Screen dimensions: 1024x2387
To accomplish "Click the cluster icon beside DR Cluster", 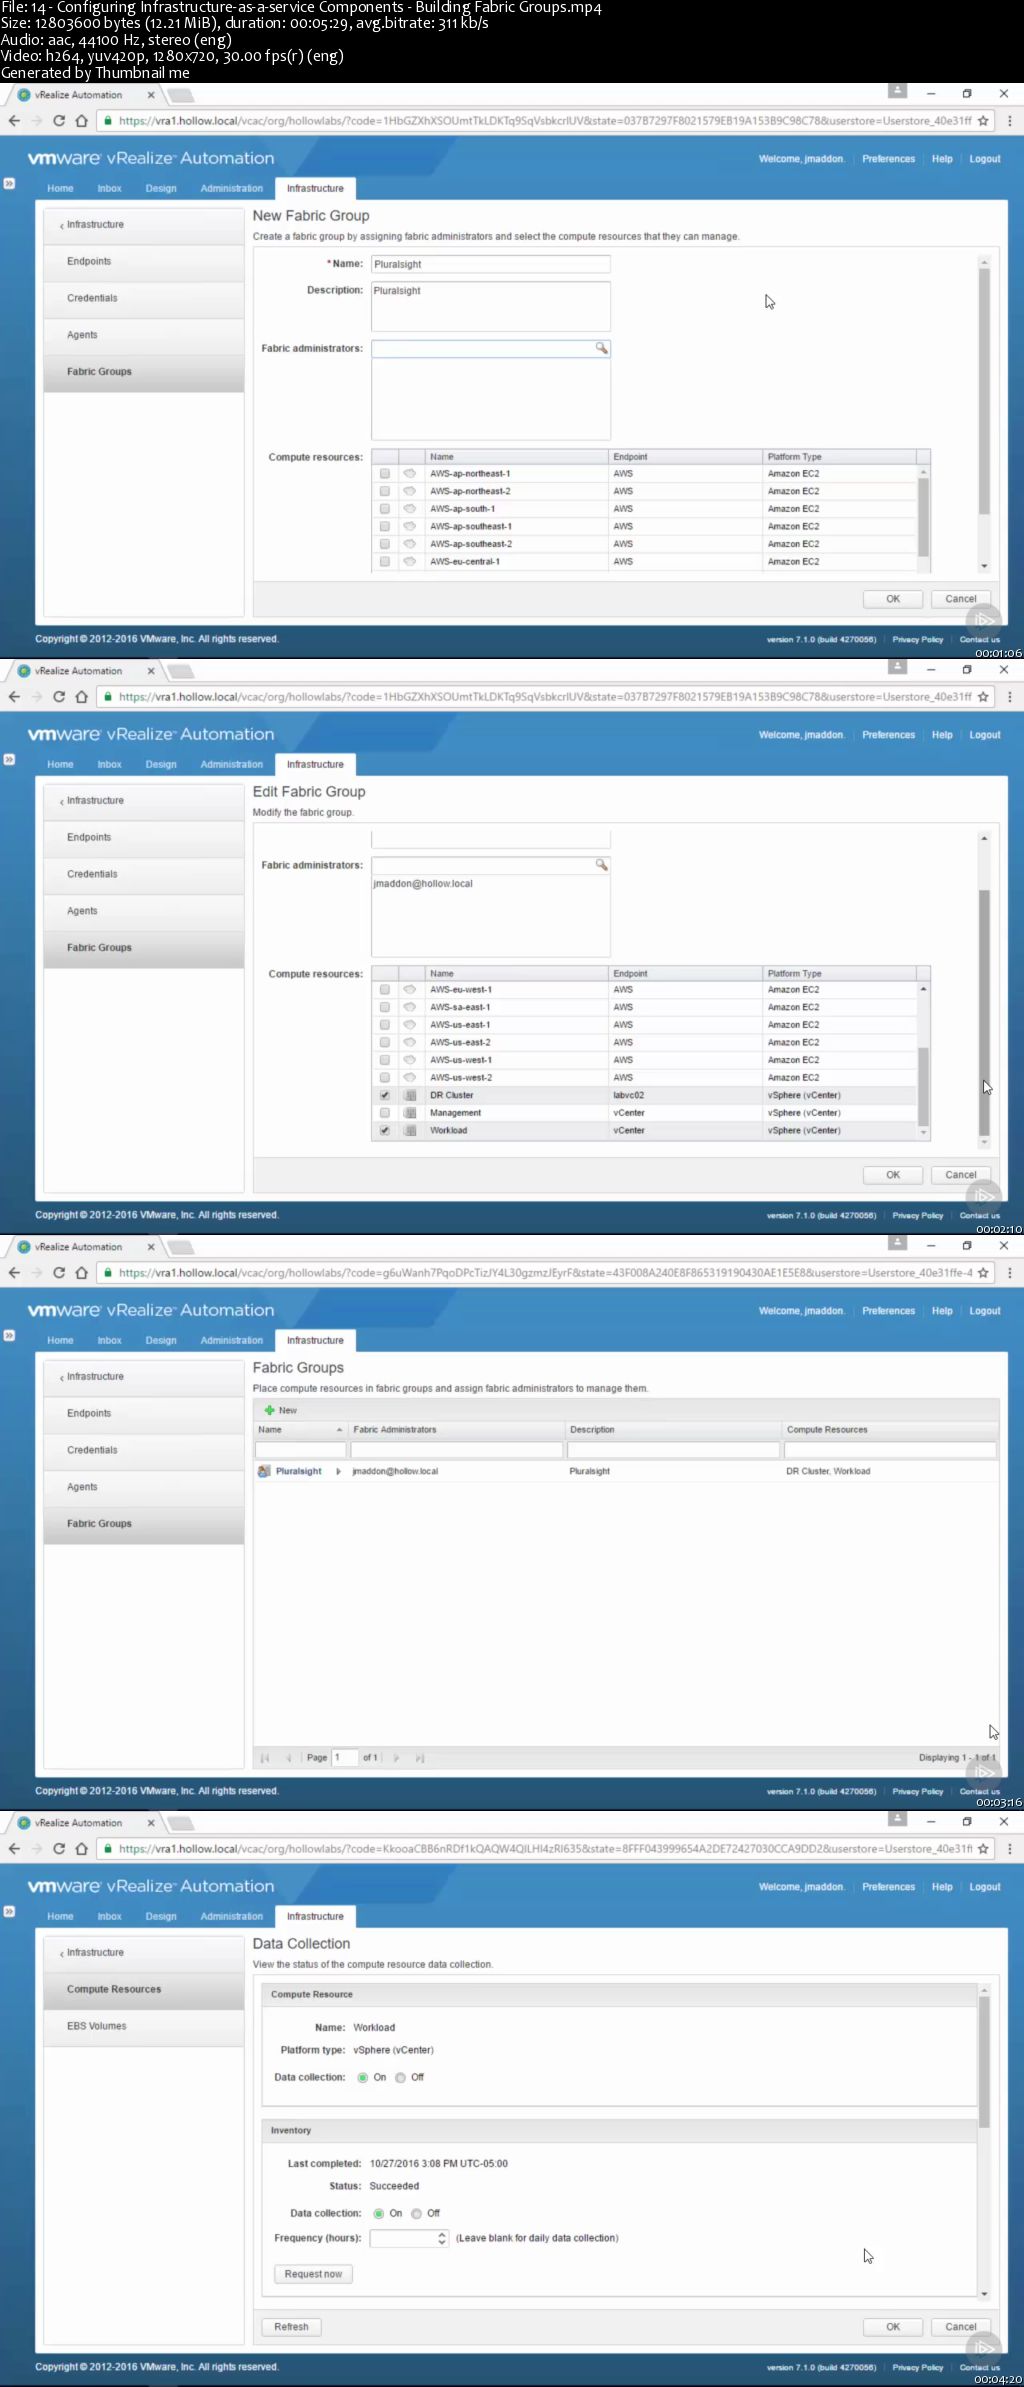I will tap(409, 1095).
